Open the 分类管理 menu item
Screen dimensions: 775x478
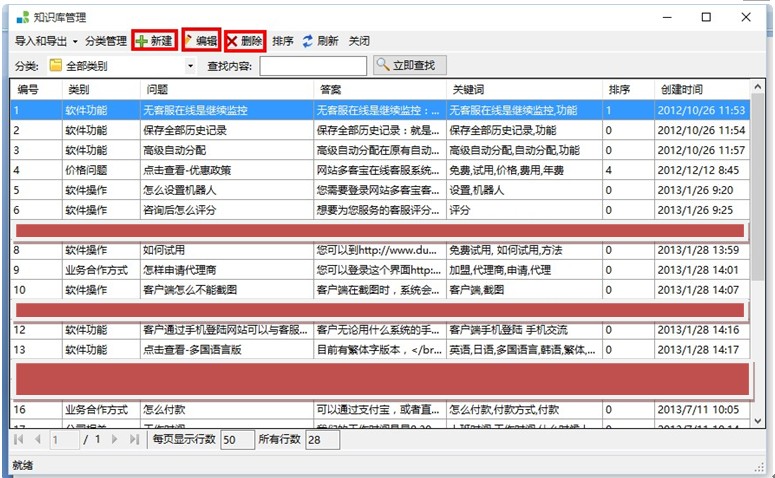[105, 41]
